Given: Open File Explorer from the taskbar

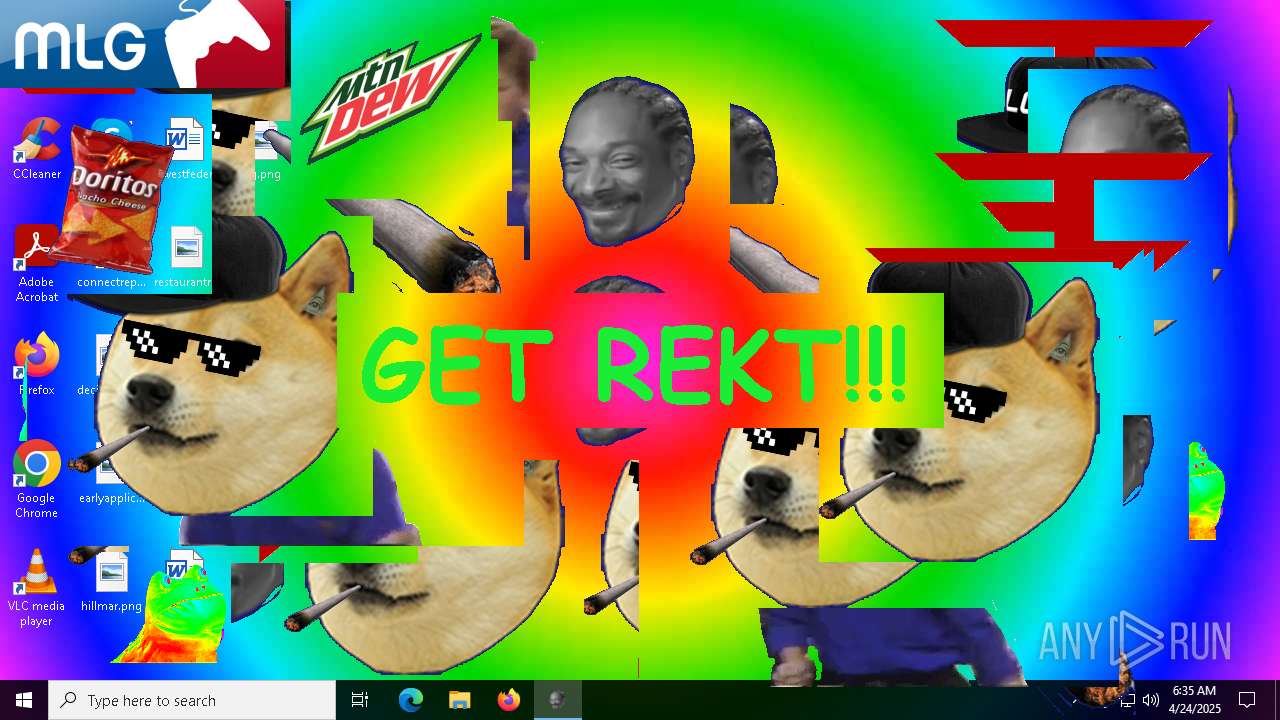Looking at the screenshot, I should click(459, 700).
